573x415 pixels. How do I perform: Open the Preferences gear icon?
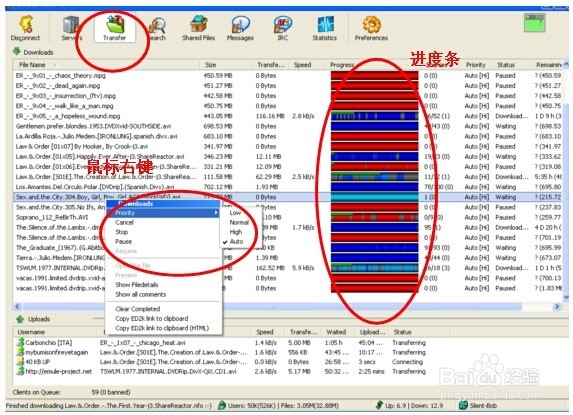click(x=371, y=28)
